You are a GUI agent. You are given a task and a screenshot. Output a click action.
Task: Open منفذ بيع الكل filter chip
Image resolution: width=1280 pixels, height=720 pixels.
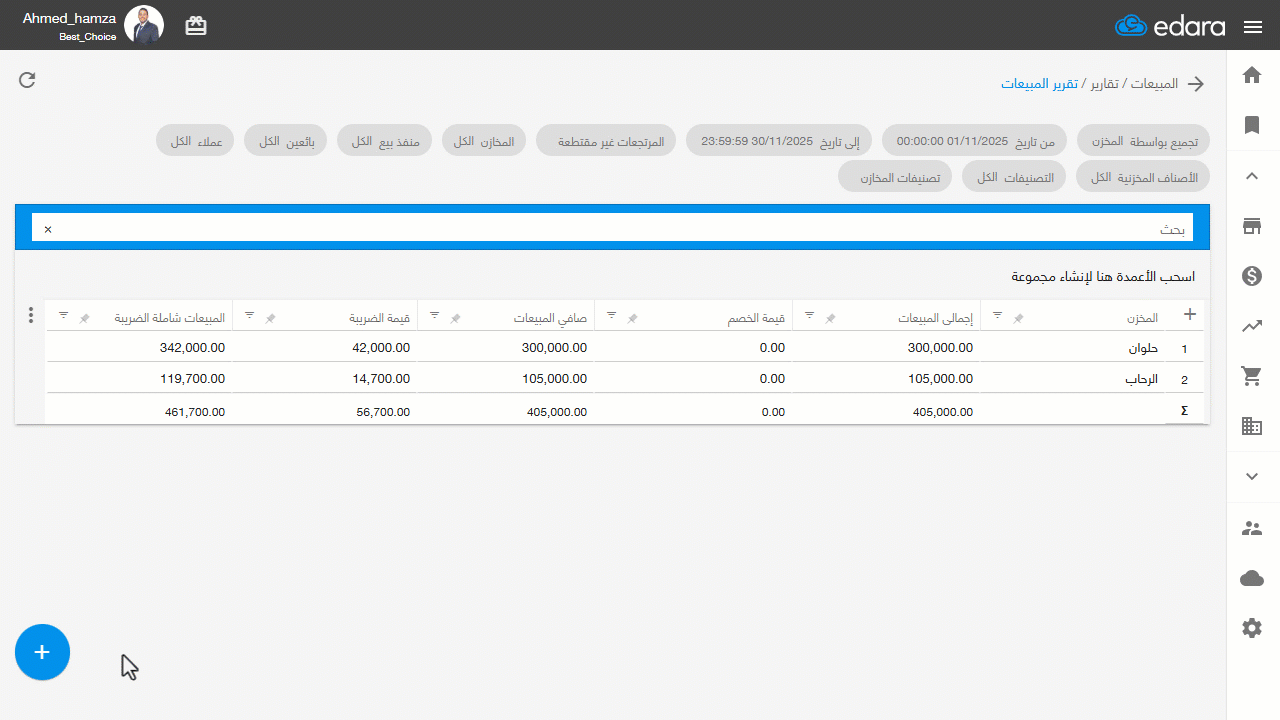(x=385, y=141)
